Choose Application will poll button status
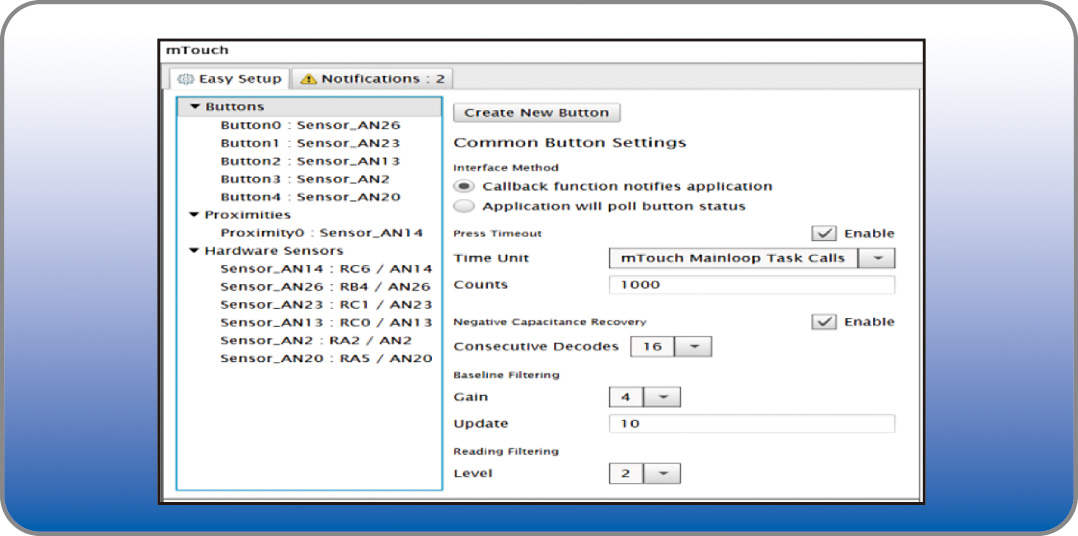 coord(464,206)
